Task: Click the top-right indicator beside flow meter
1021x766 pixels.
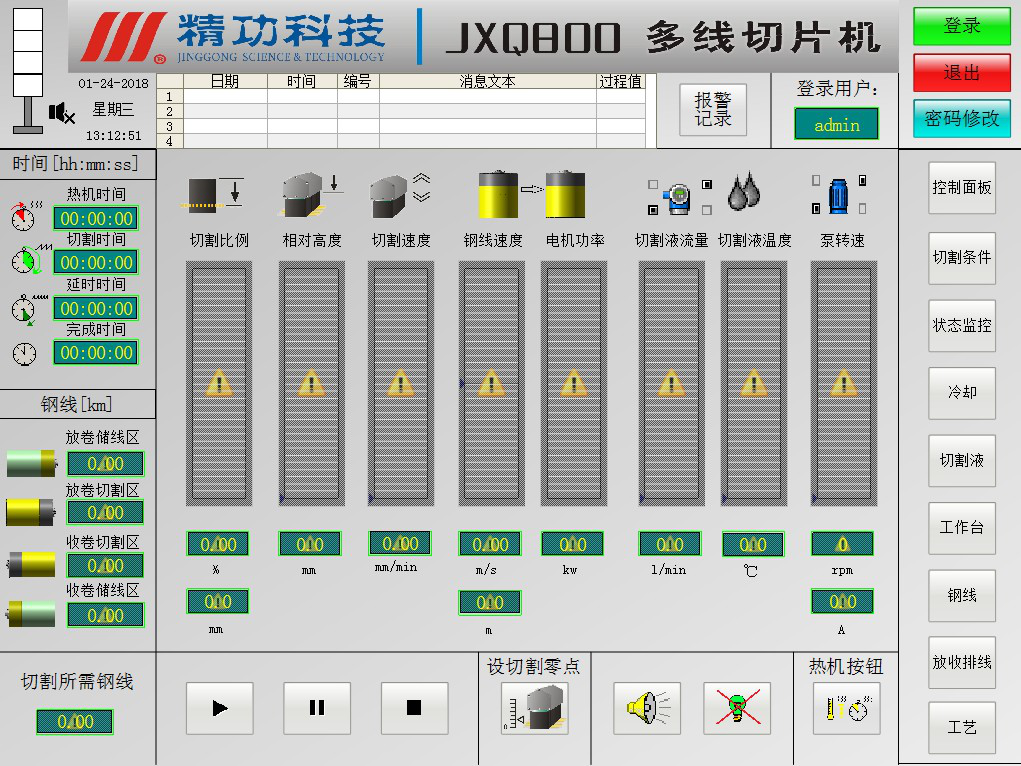Action: (706, 184)
